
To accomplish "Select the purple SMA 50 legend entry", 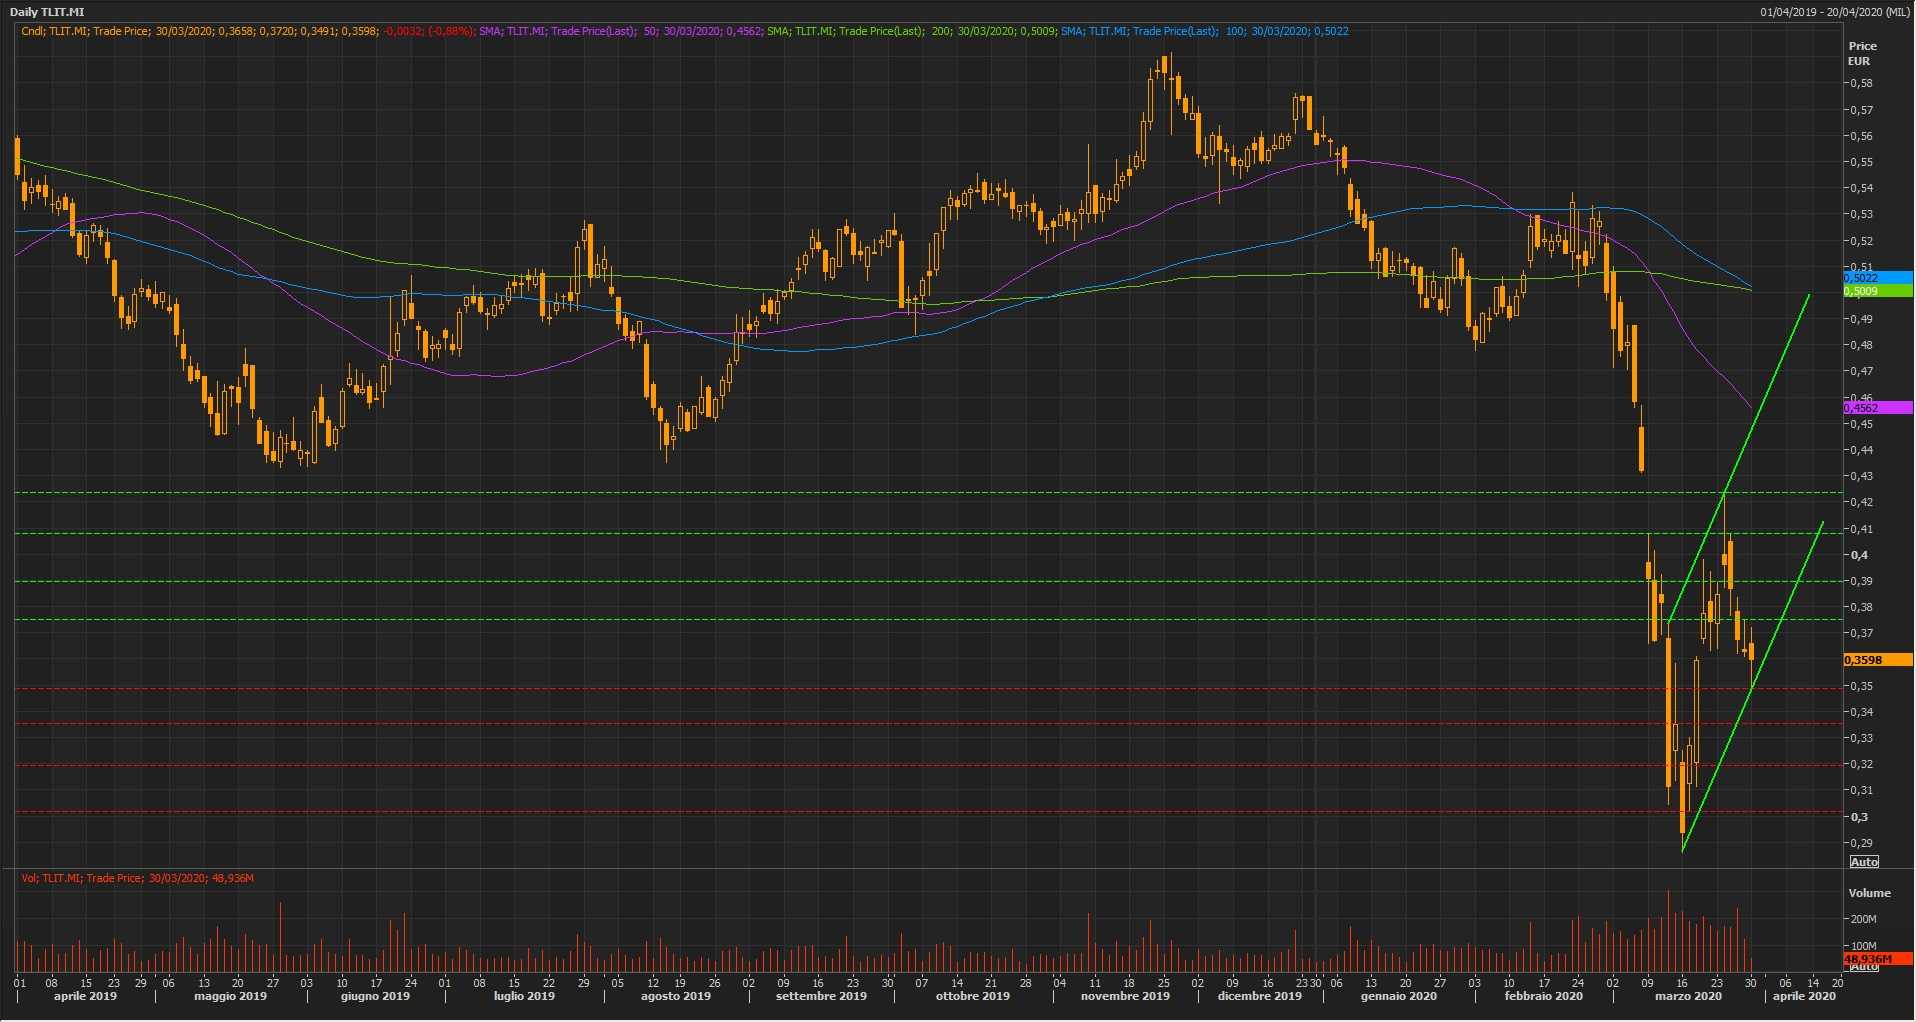I will tap(620, 31).
